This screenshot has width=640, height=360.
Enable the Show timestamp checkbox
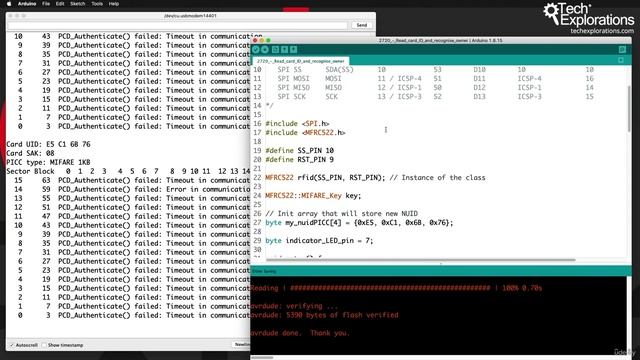44,345
